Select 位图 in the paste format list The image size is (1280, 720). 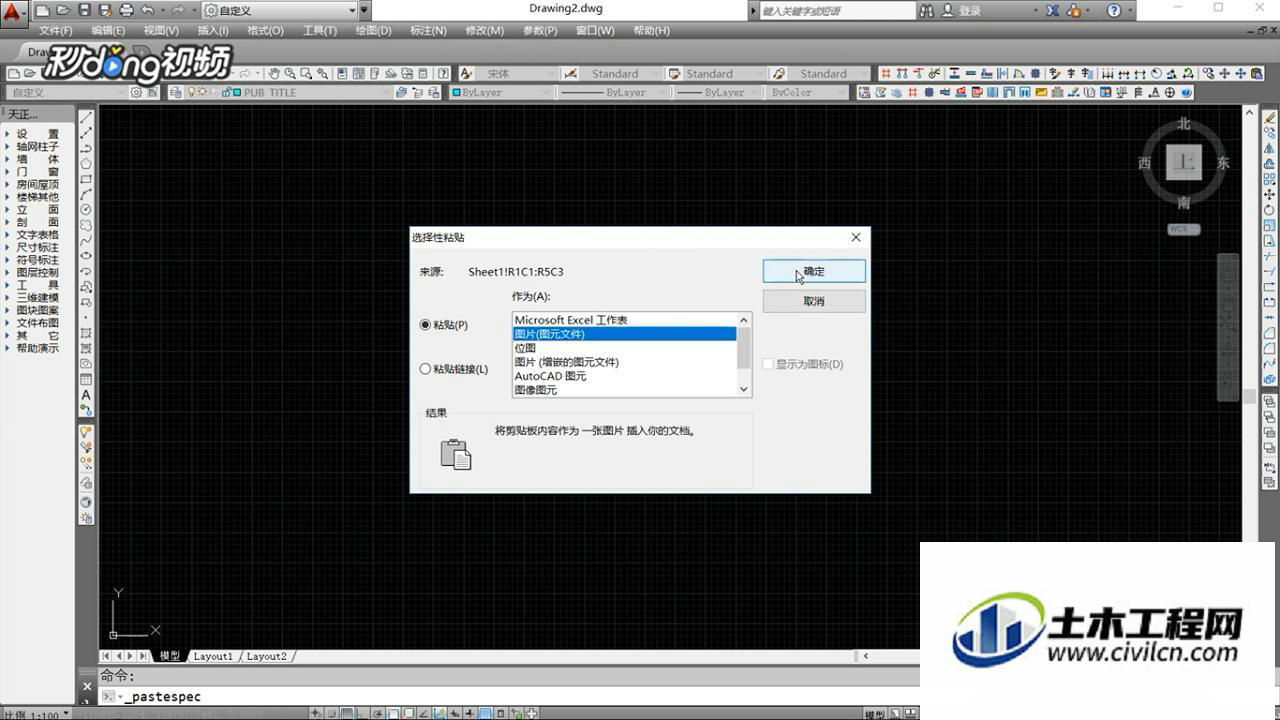click(x=523, y=347)
